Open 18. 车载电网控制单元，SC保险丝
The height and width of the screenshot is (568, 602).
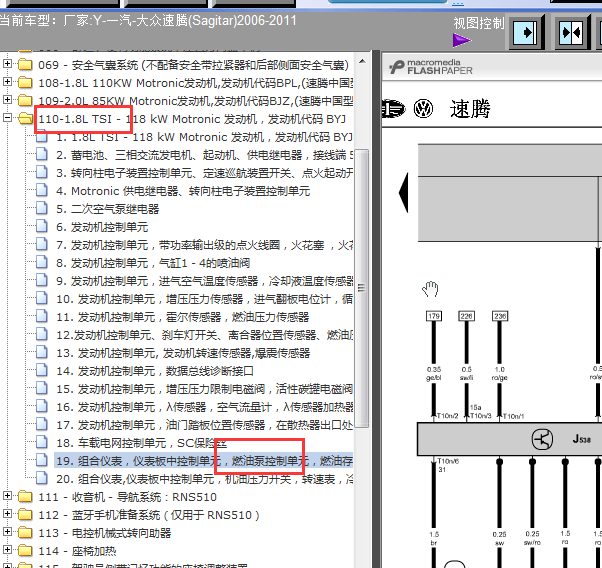pyautogui.click(x=141, y=444)
